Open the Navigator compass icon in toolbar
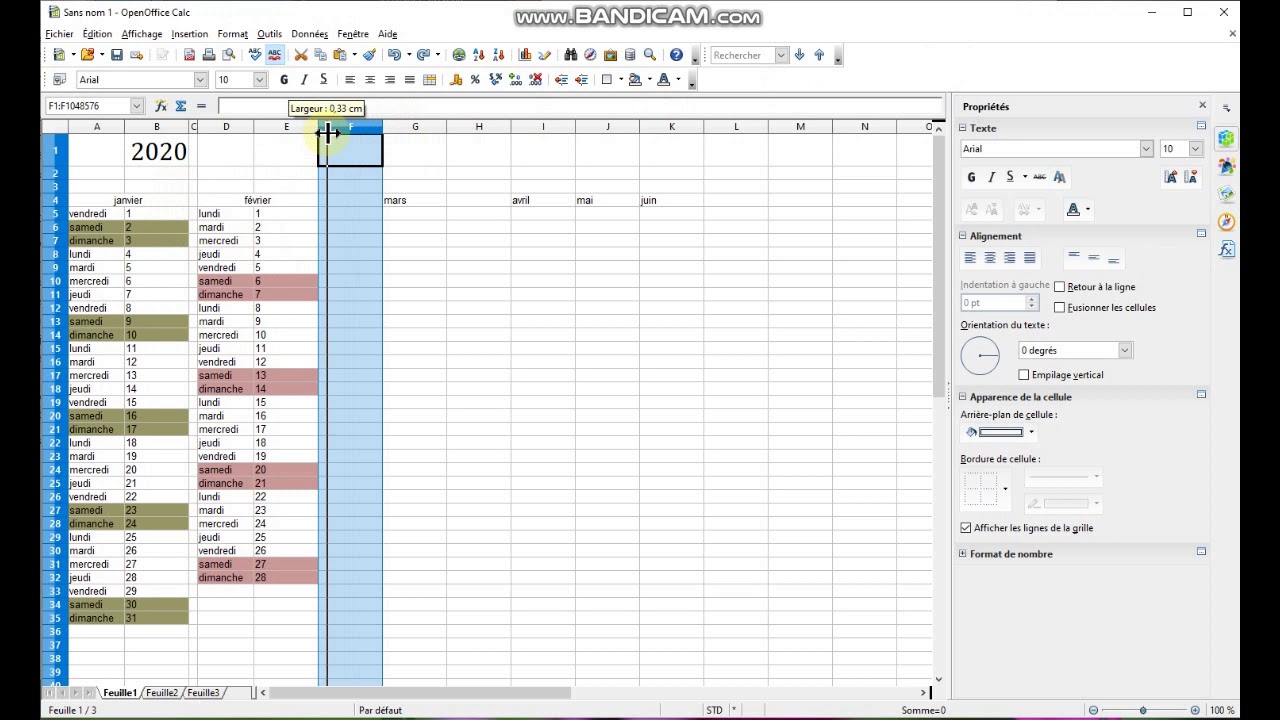Screen dimensions: 1280x720 [590, 55]
